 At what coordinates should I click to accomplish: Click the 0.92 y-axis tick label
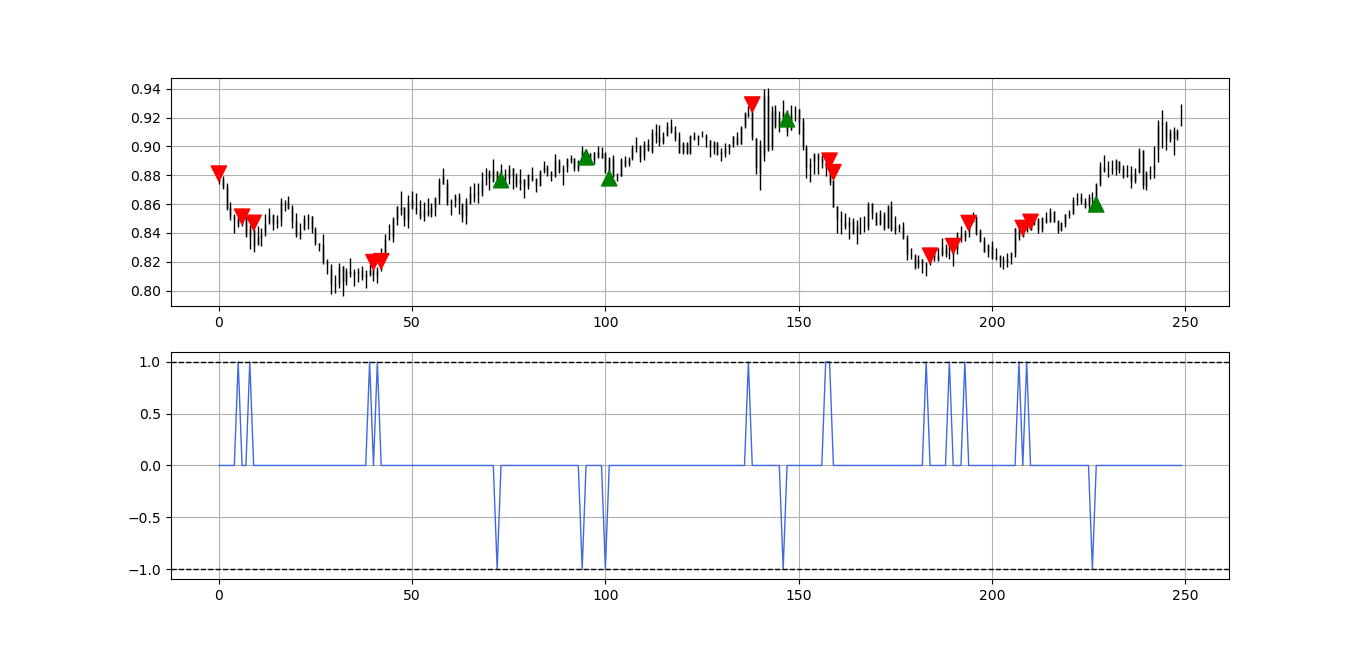(146, 118)
